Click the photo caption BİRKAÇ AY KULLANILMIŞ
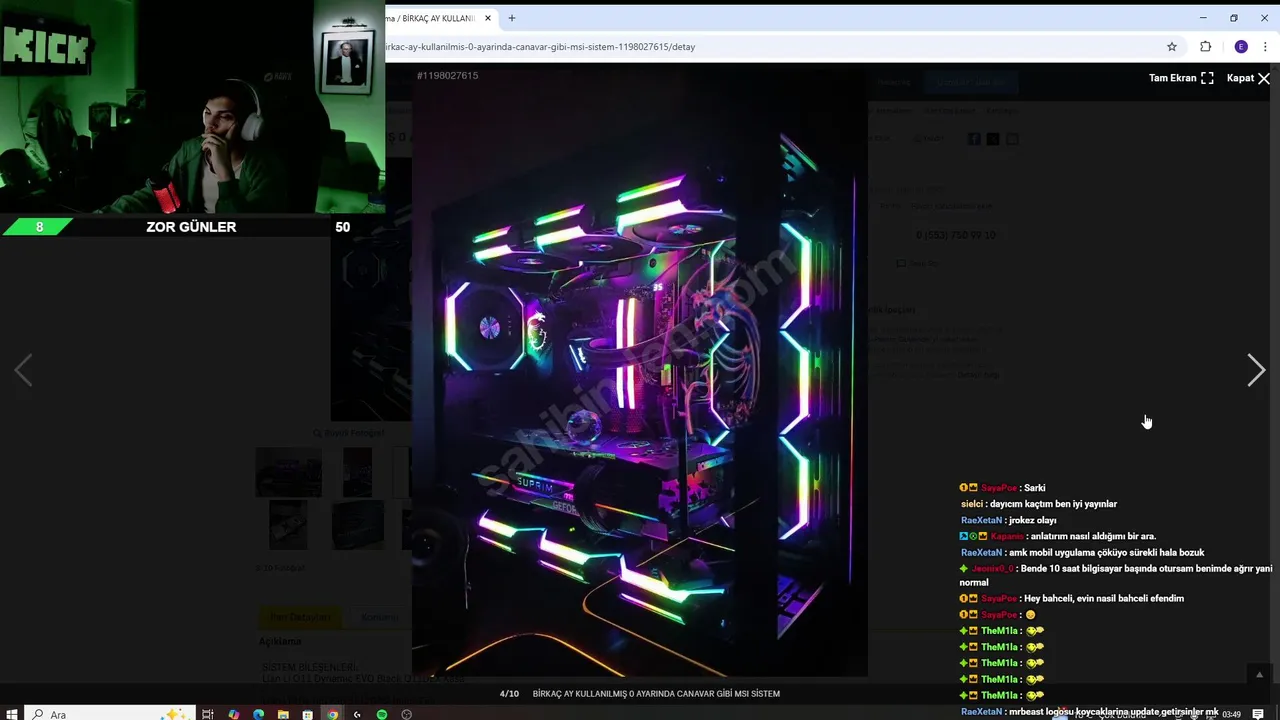Screen dimensions: 1280x720 [x=656, y=693]
